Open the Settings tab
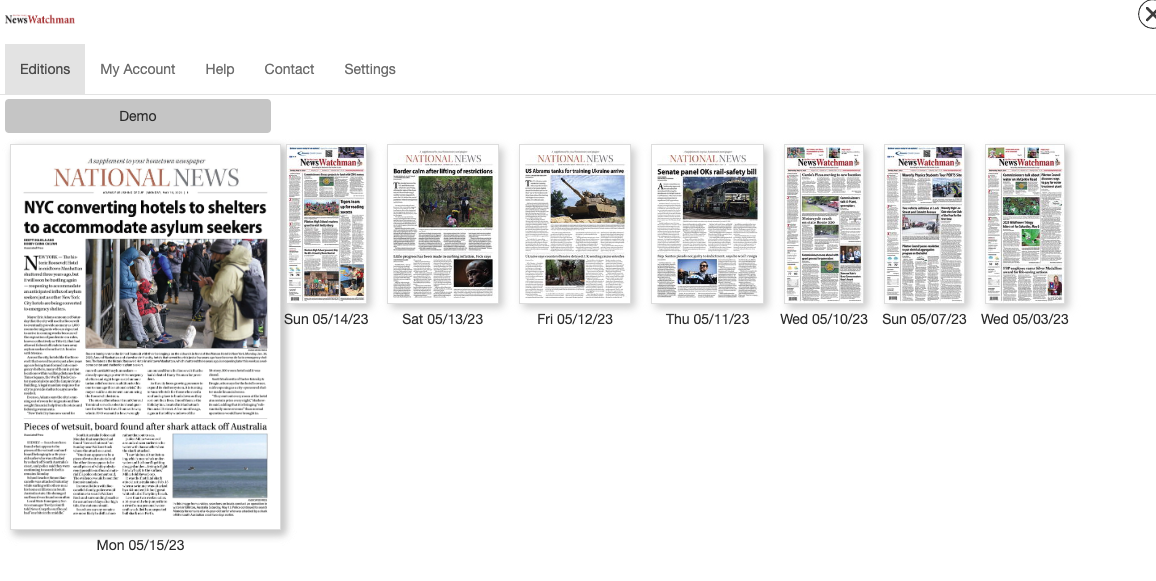This screenshot has width=1156, height=581. 370,69
